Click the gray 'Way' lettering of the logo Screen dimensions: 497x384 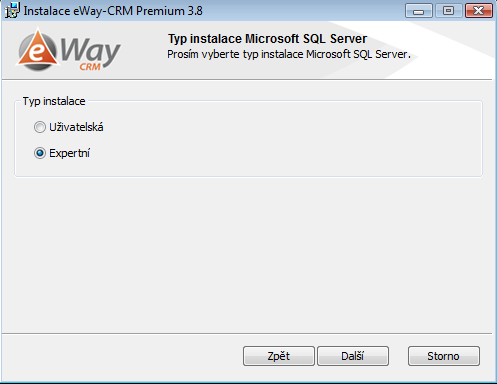90,51
